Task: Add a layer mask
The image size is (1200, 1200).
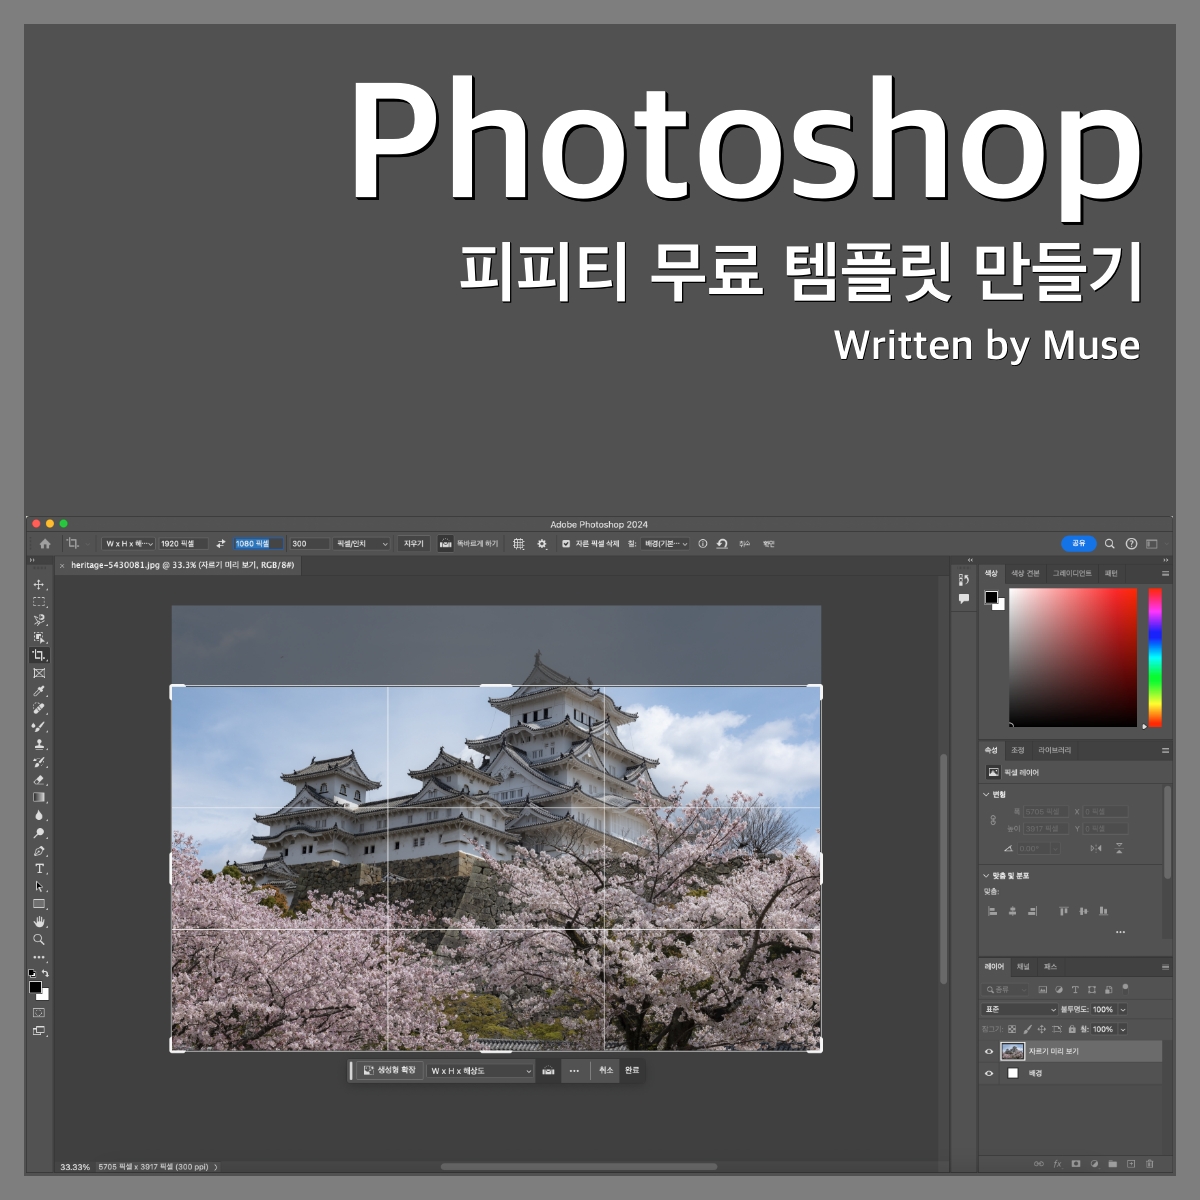Action: 1076,1164
